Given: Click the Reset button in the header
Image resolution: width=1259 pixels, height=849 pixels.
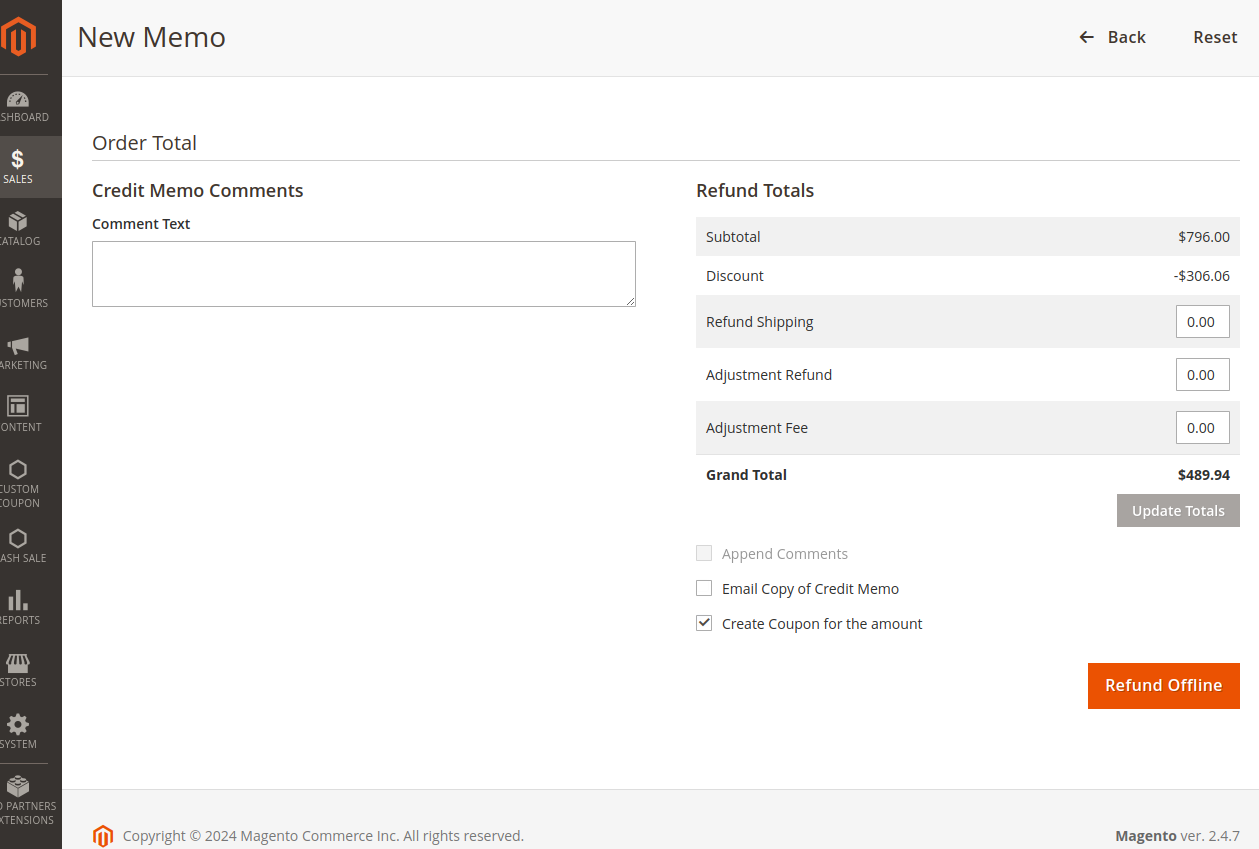Looking at the screenshot, I should [1215, 37].
